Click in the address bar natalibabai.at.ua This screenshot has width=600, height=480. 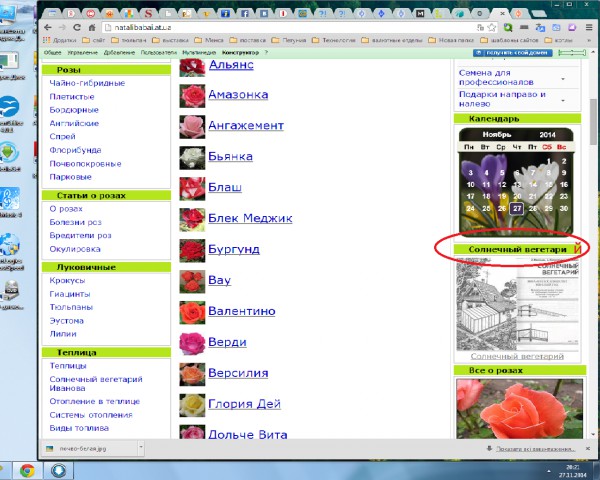coord(287,28)
